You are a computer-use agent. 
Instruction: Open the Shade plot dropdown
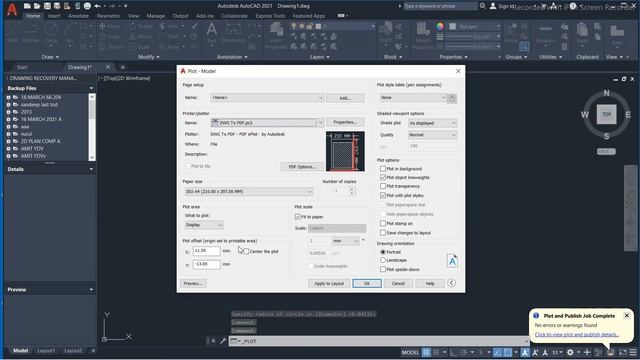point(432,123)
